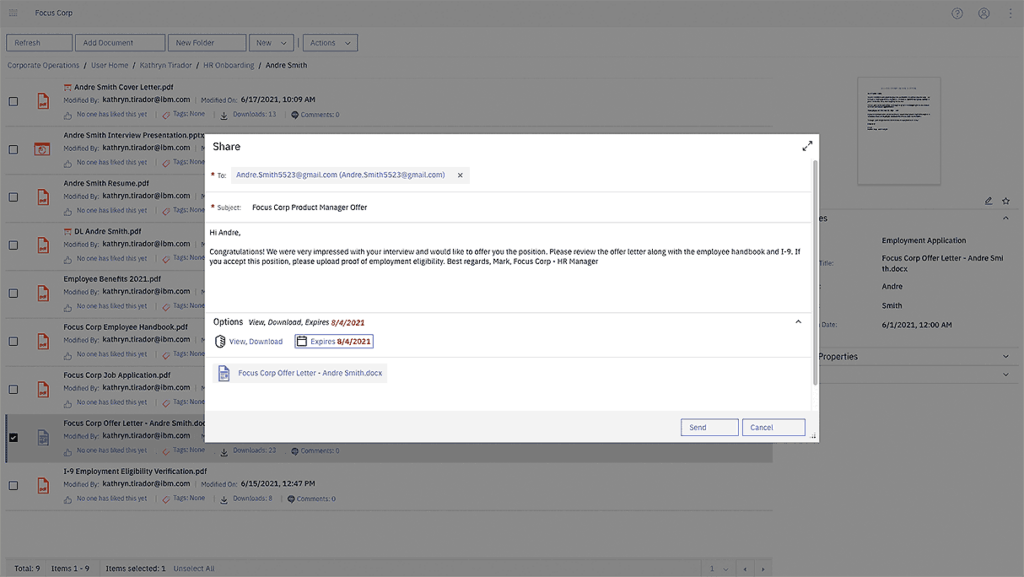Image resolution: width=1024 pixels, height=577 pixels.
Task: Click the View, Download shield icon
Action: 220,341
